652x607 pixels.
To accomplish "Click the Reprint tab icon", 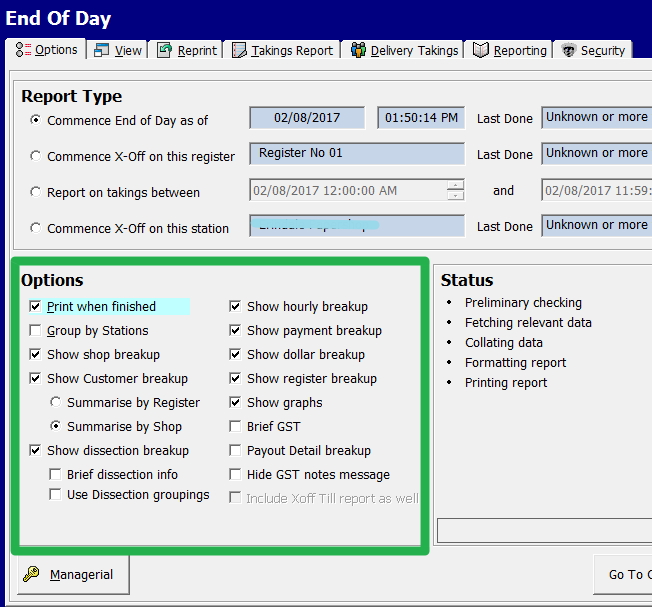I will [166, 50].
